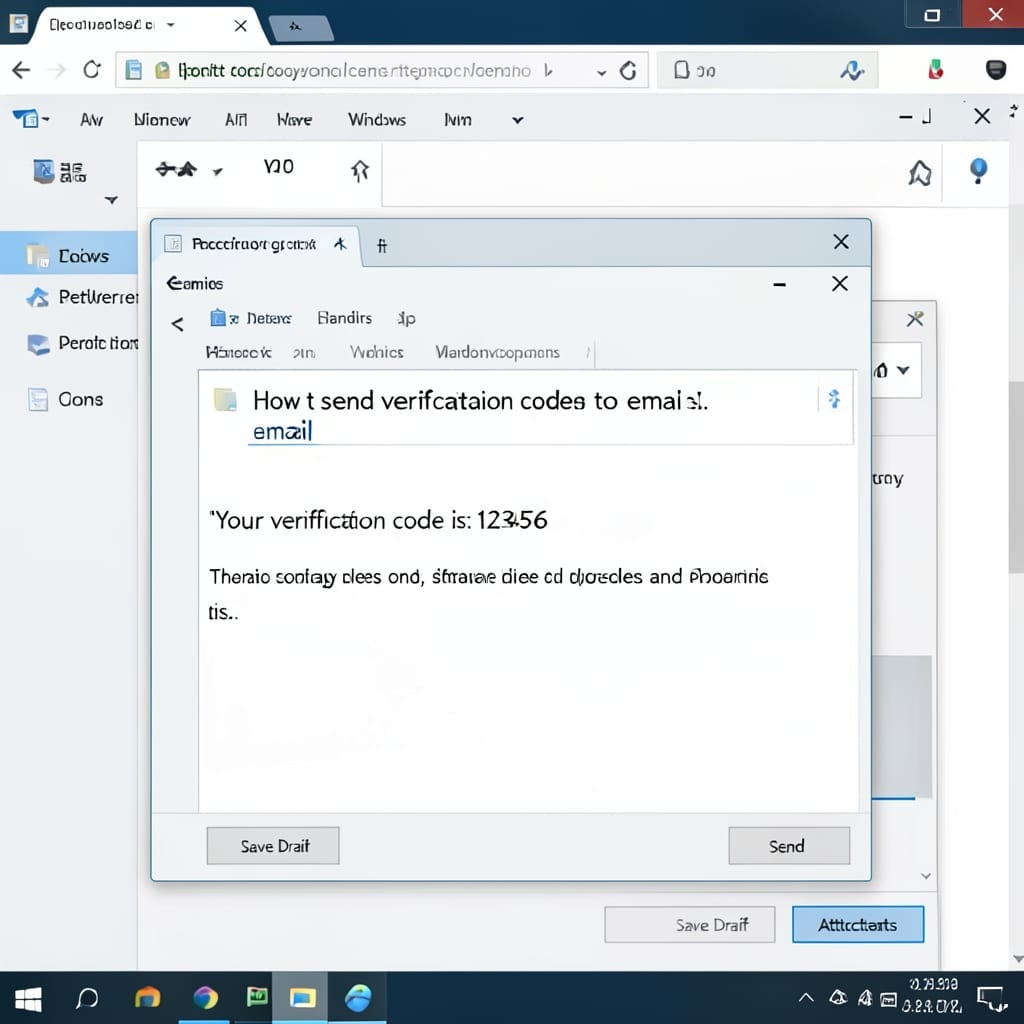
Task: Open dropdown next to the airplane icon
Action: [x=217, y=172]
